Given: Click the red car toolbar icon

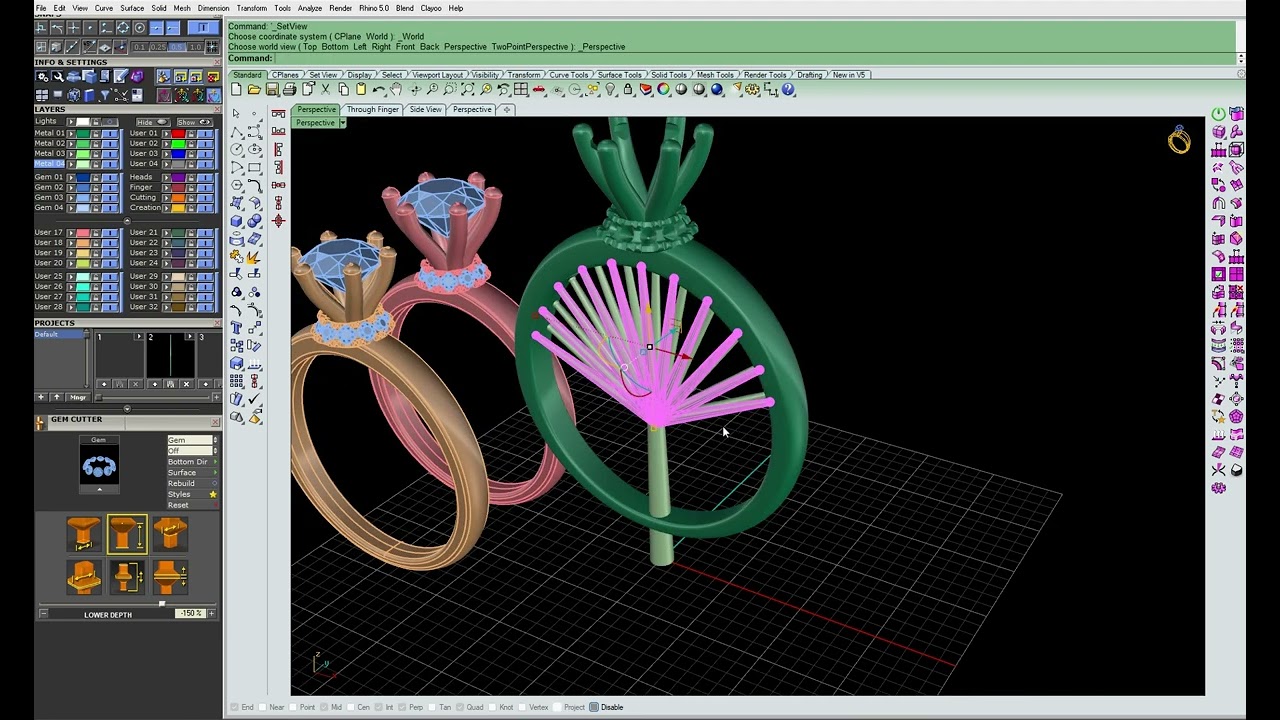Looking at the screenshot, I should (539, 90).
